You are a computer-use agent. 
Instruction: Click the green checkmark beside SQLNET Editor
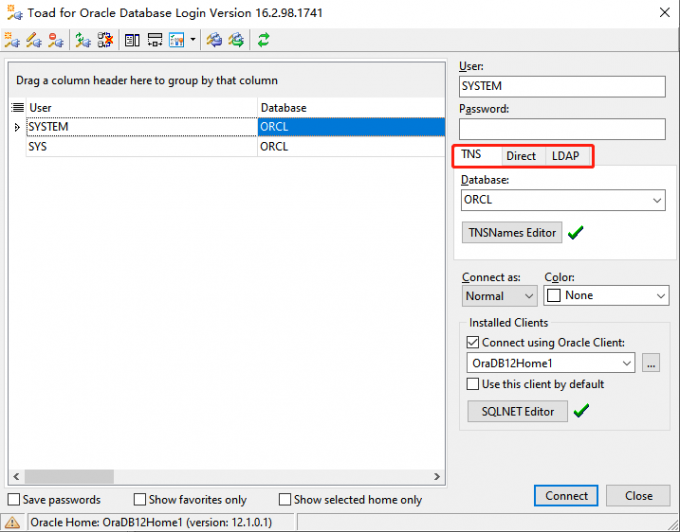click(x=581, y=411)
